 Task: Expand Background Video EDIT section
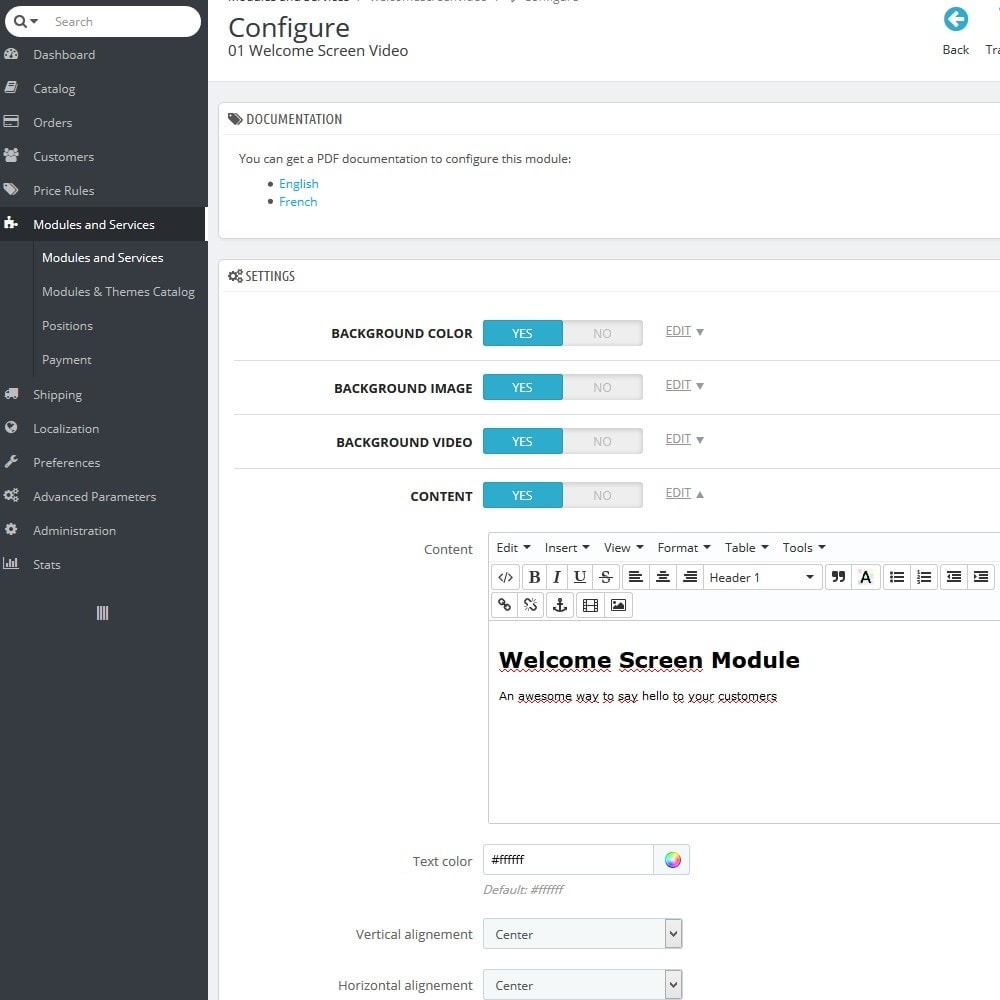coord(684,439)
